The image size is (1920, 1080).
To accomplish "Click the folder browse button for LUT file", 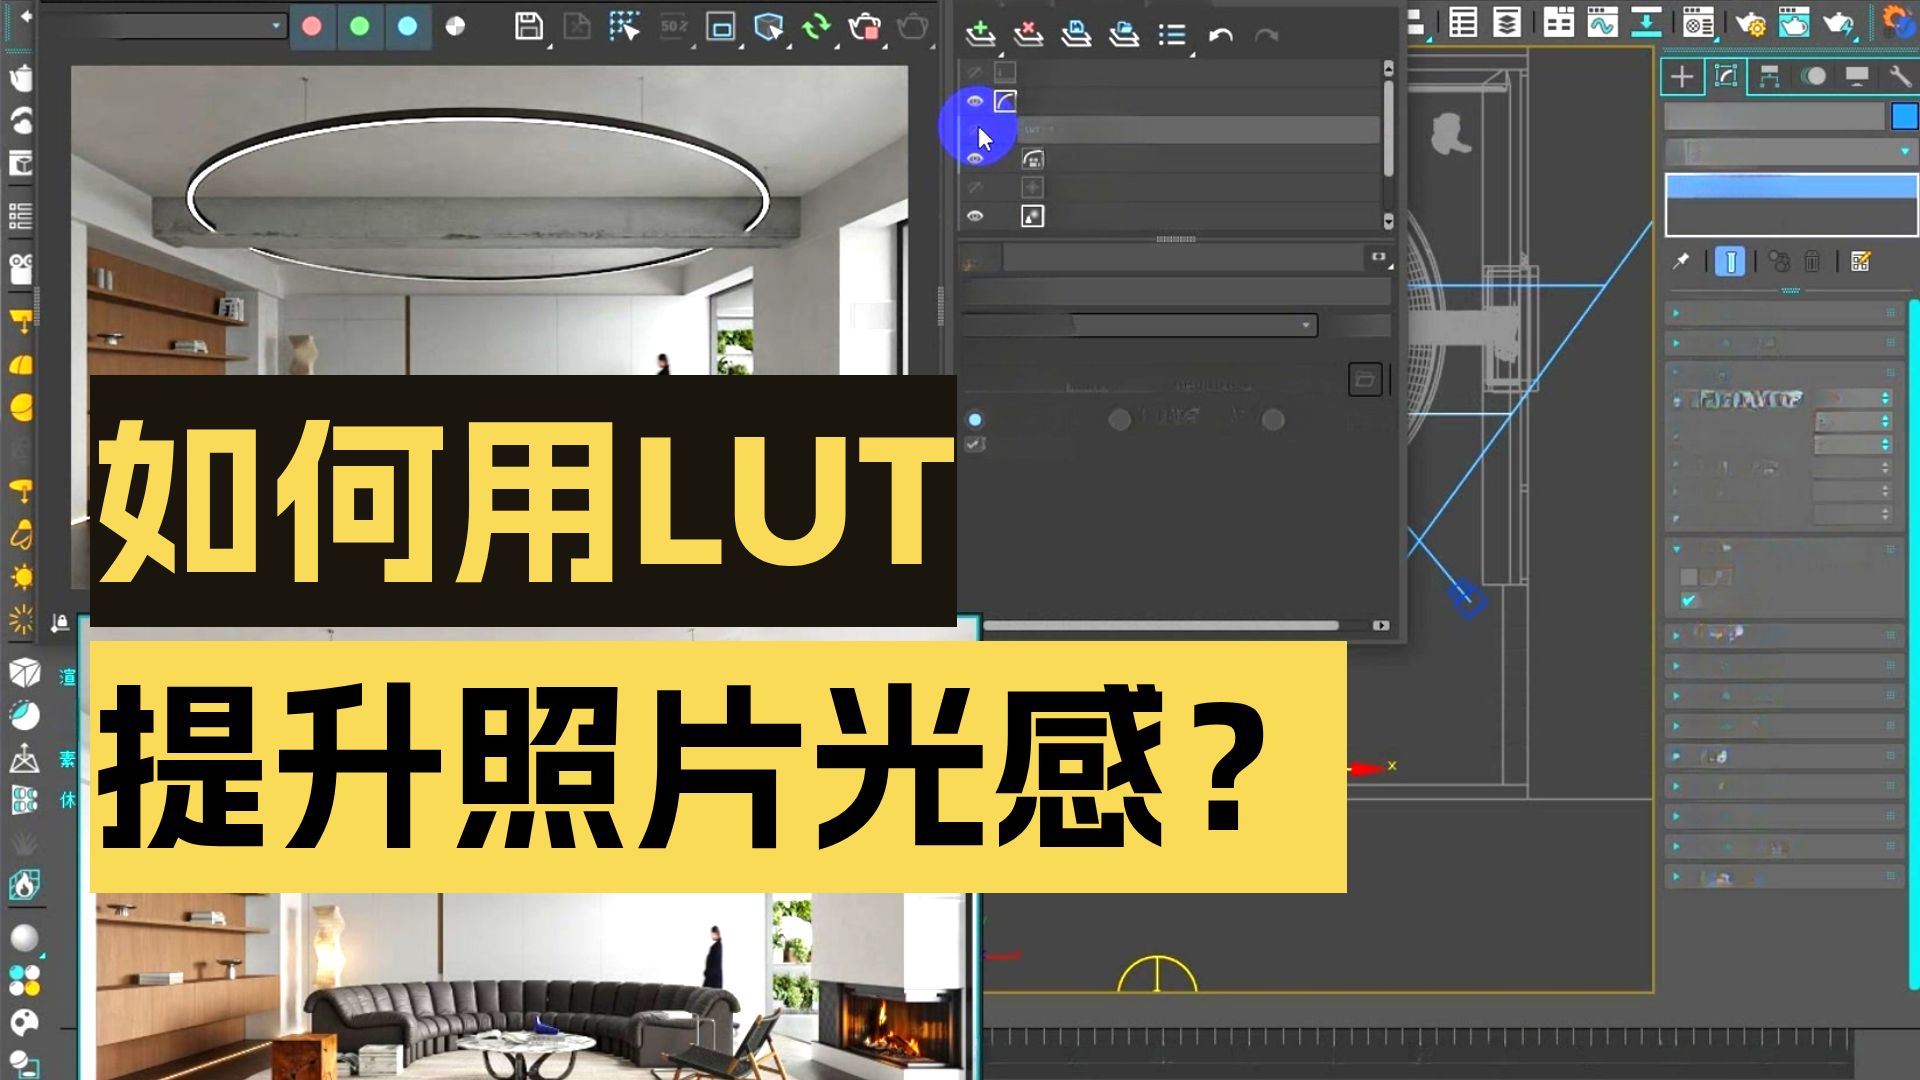I will pyautogui.click(x=1365, y=379).
